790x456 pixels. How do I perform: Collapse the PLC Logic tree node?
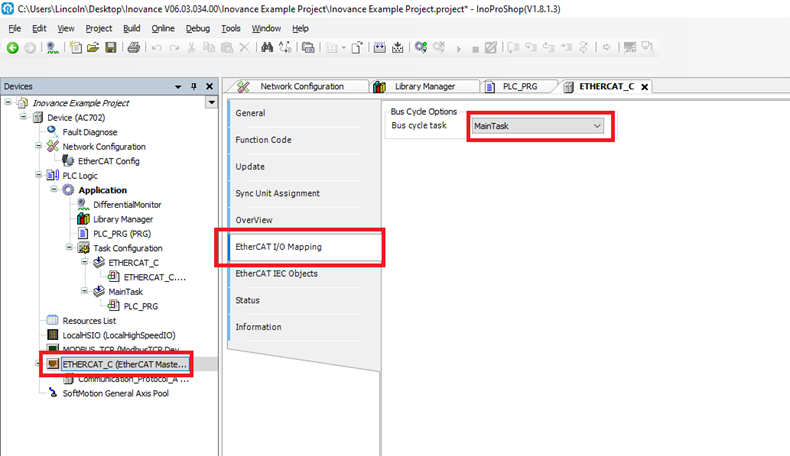(38, 175)
